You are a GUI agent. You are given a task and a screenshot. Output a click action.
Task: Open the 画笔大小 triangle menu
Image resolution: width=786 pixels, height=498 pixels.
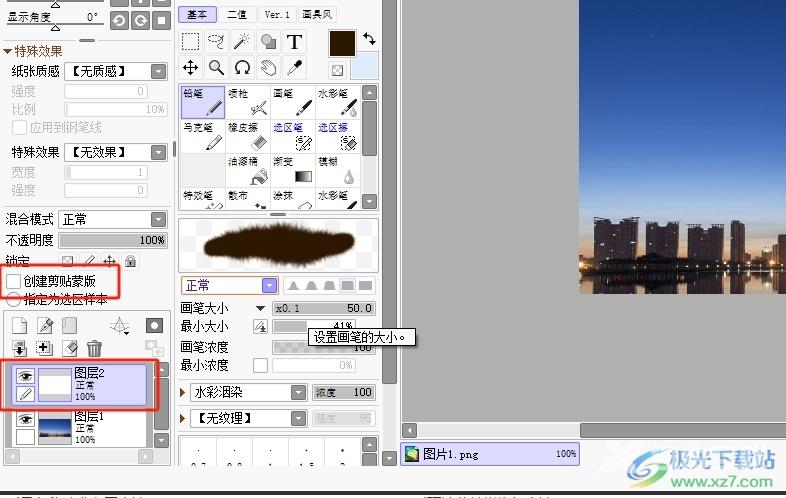260,308
